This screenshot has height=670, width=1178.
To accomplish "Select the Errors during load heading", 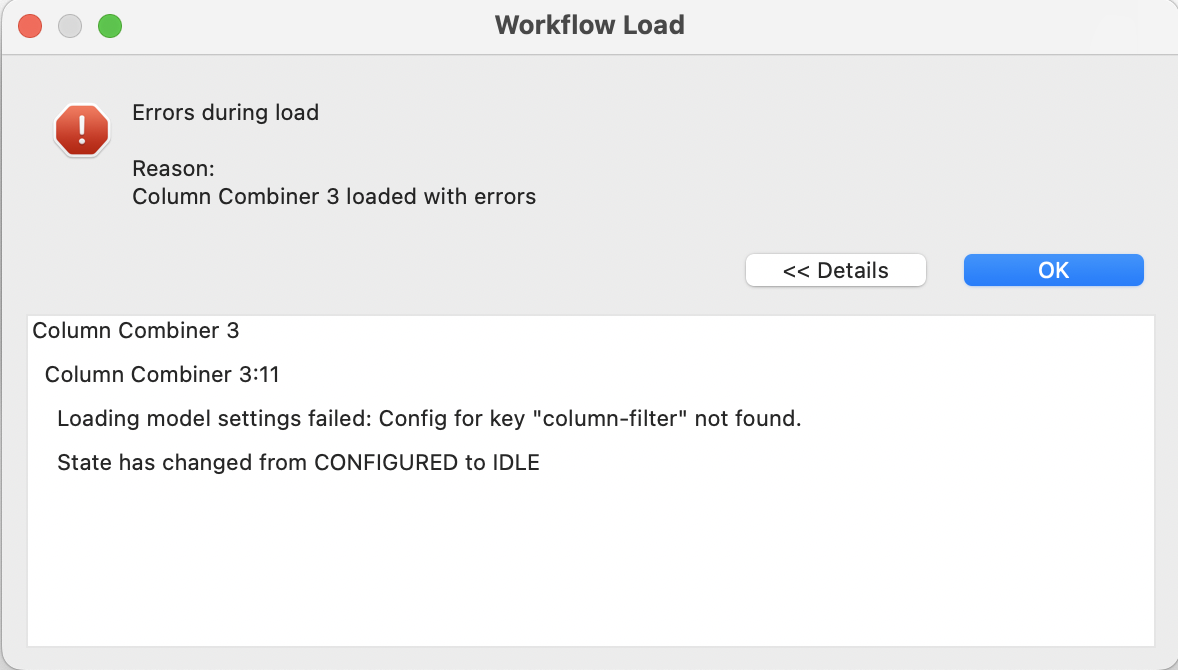I will (225, 112).
